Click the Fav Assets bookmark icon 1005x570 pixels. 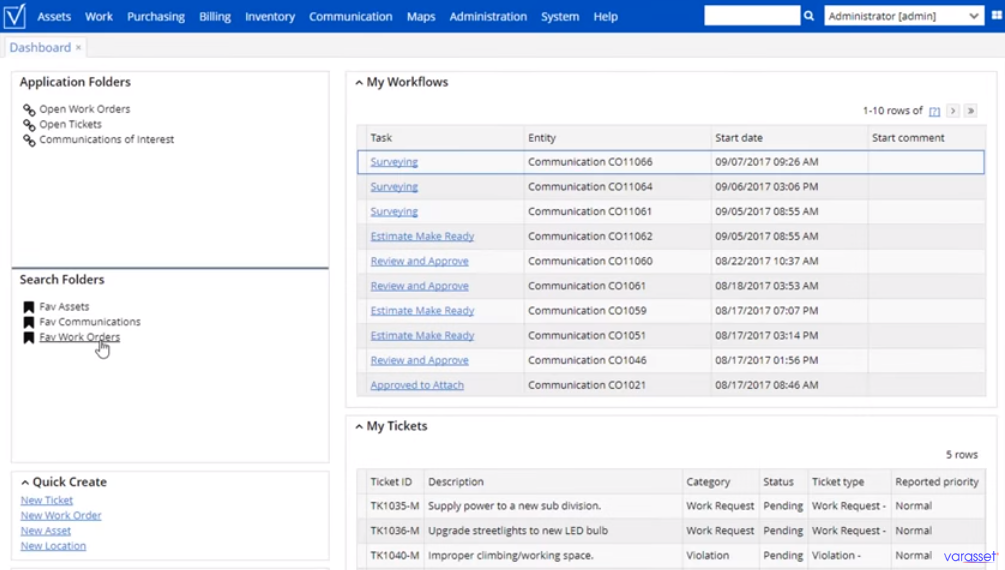click(29, 307)
